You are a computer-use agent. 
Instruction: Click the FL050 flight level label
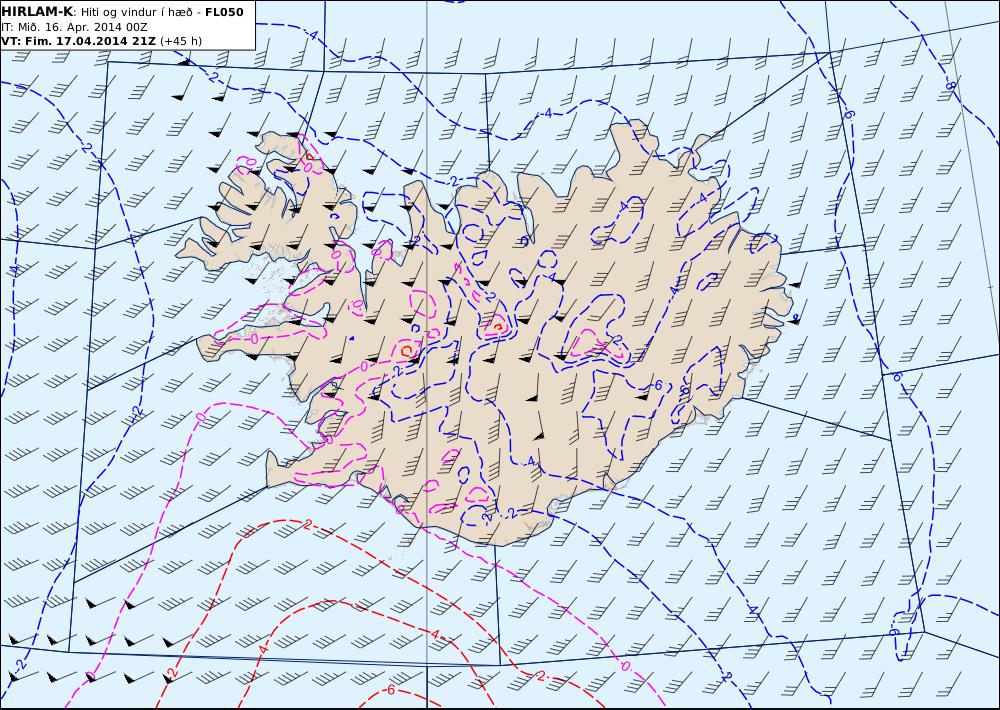tap(224, 12)
